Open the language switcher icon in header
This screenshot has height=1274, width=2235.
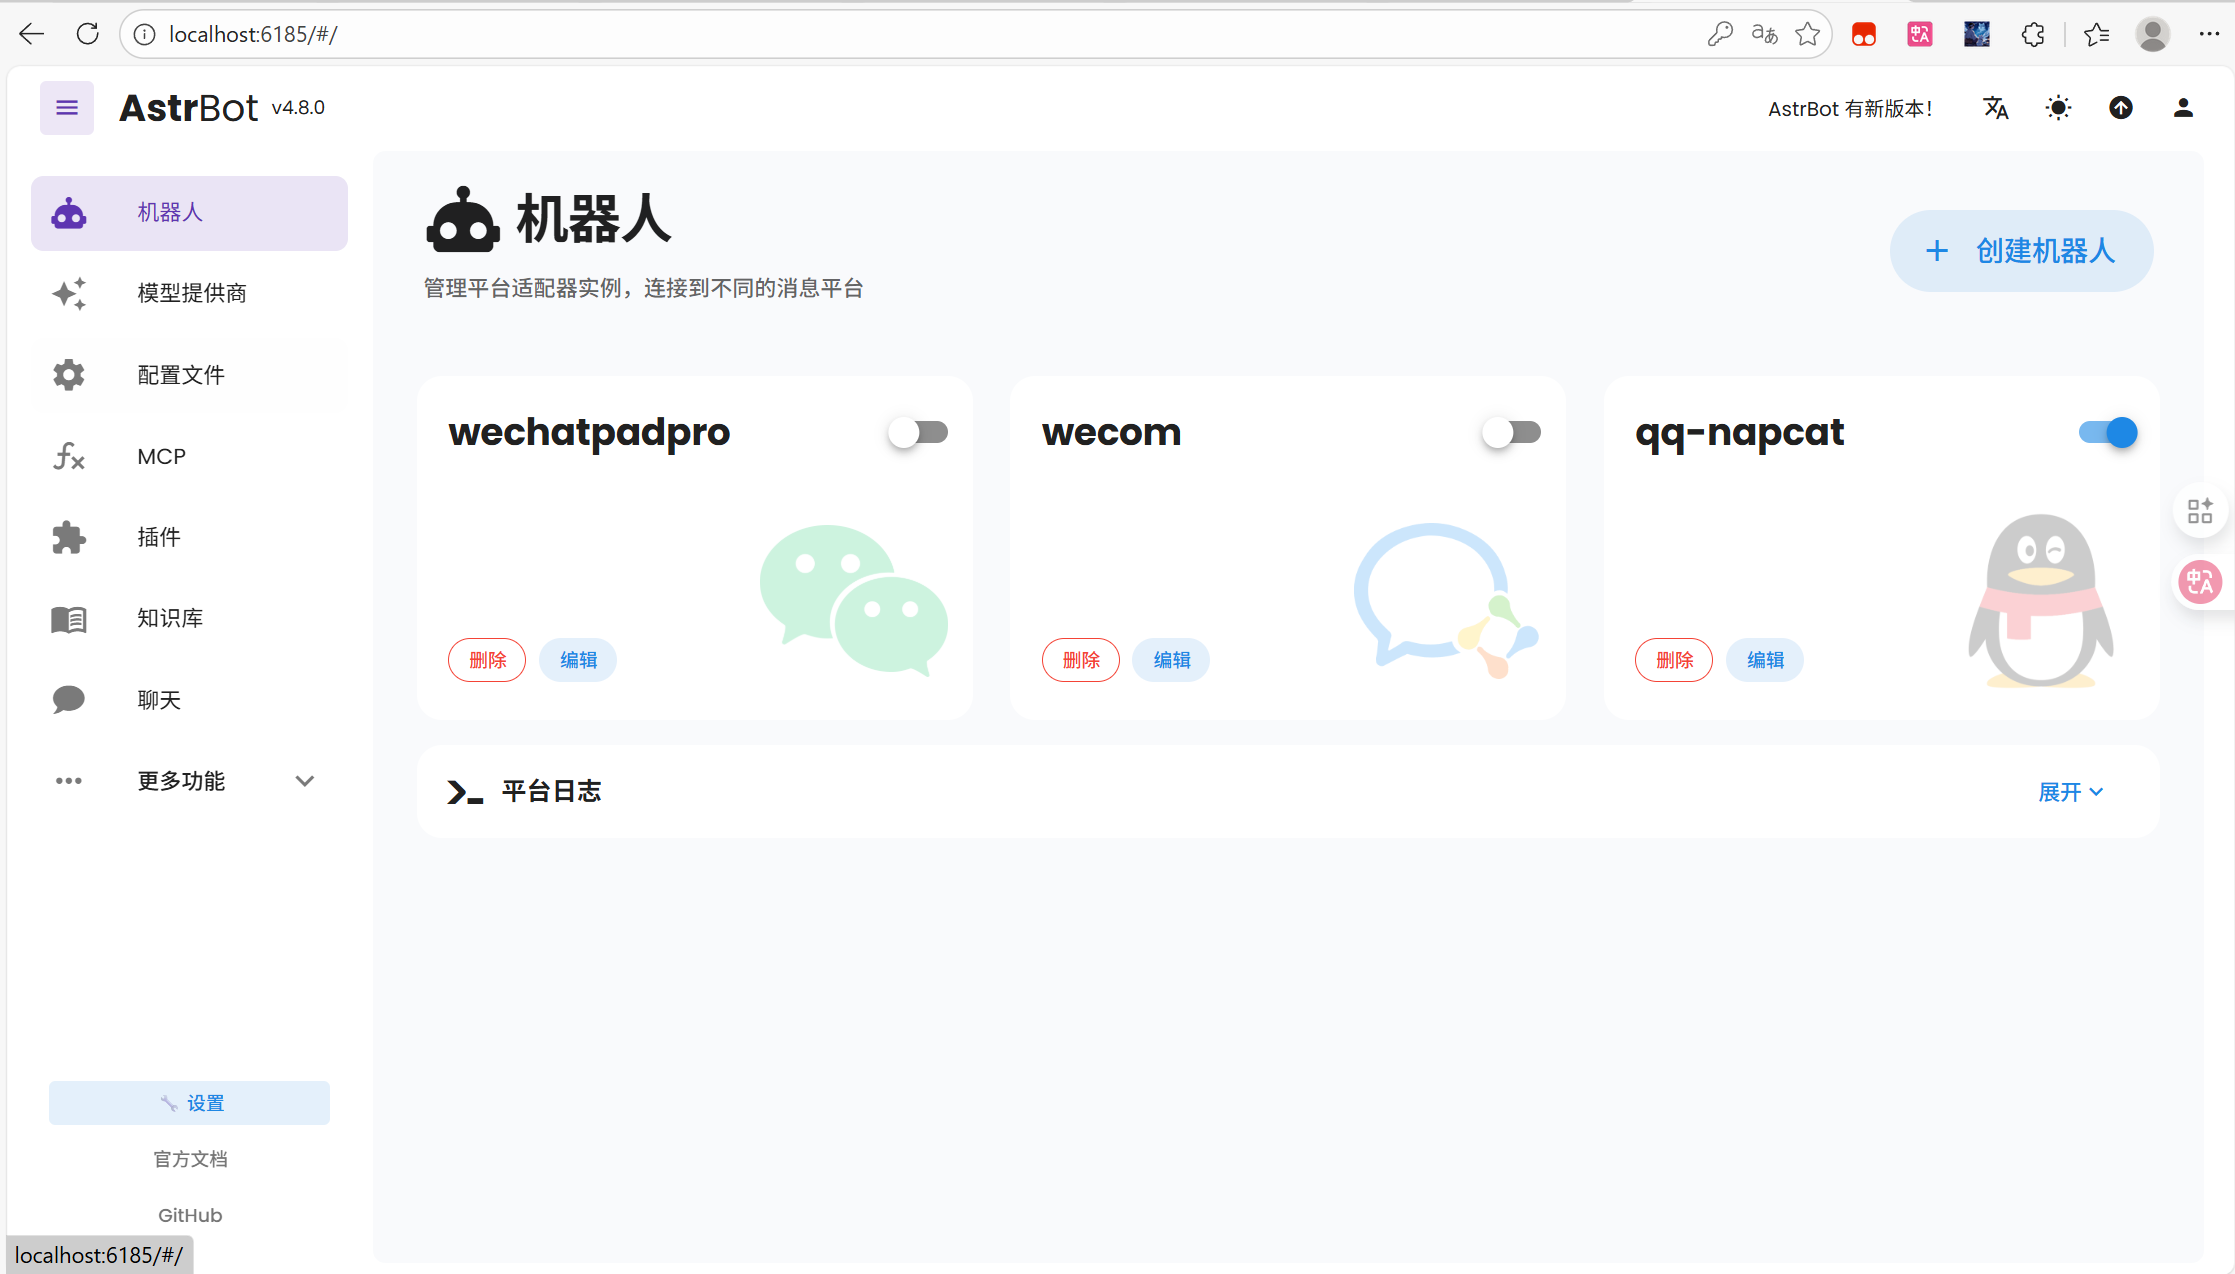(1995, 108)
